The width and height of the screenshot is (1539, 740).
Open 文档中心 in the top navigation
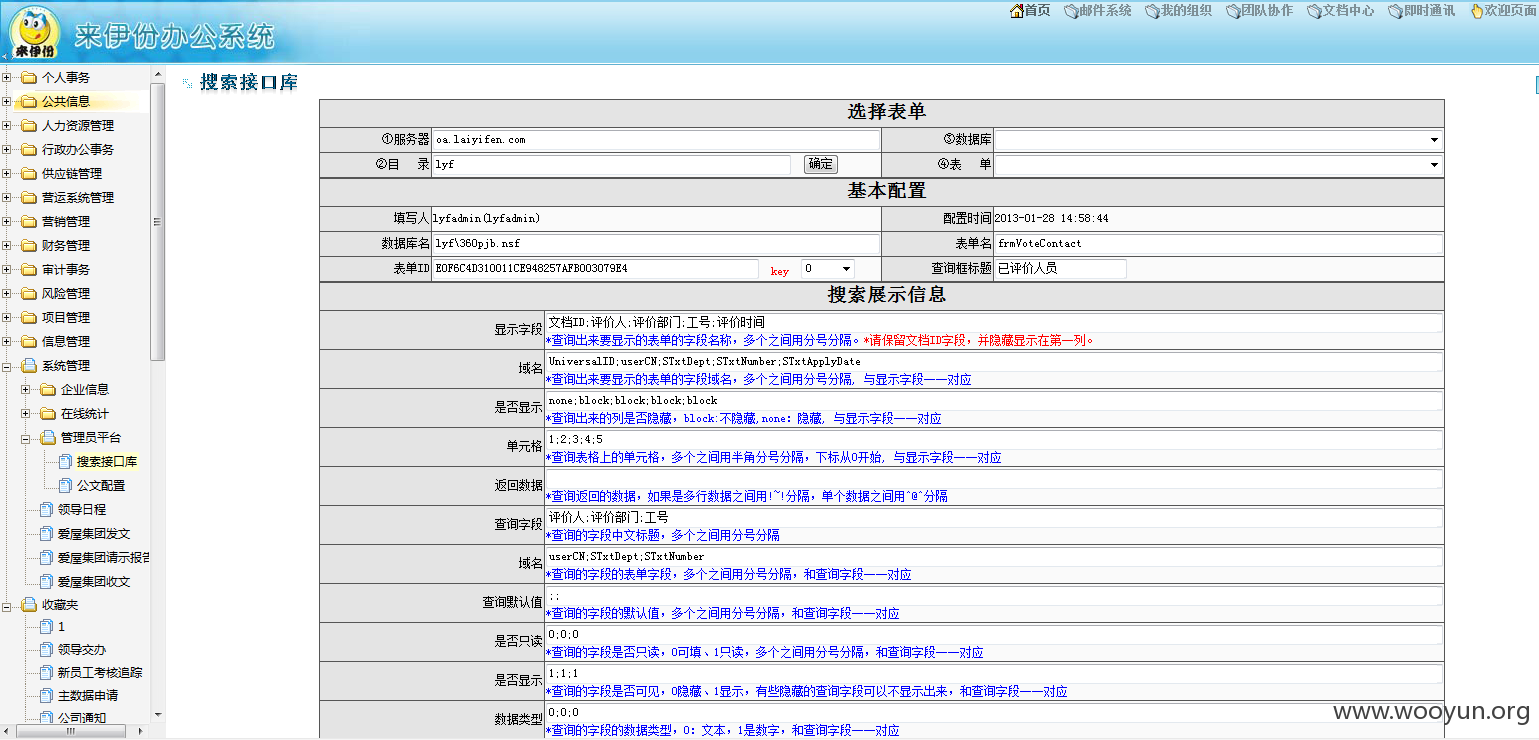tap(1348, 11)
